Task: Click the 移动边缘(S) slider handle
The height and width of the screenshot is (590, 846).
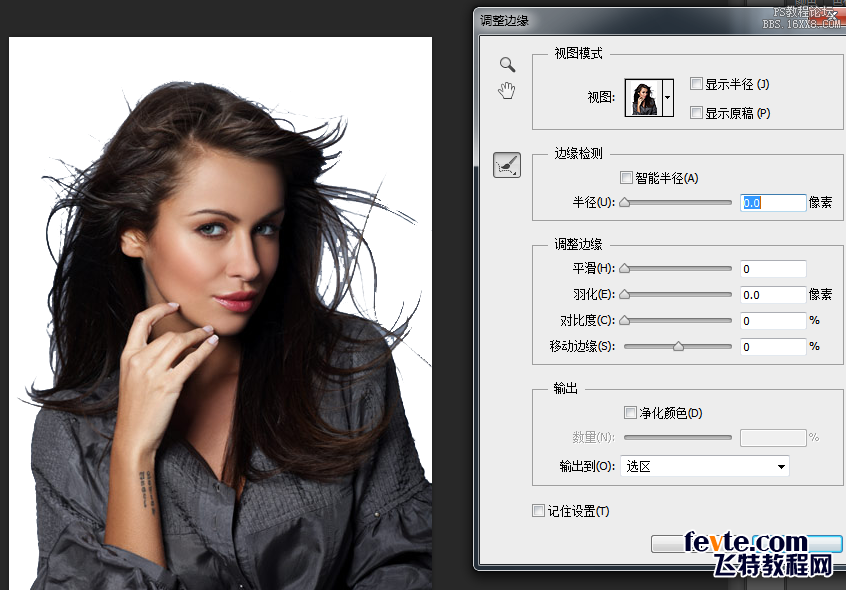Action: pos(678,346)
